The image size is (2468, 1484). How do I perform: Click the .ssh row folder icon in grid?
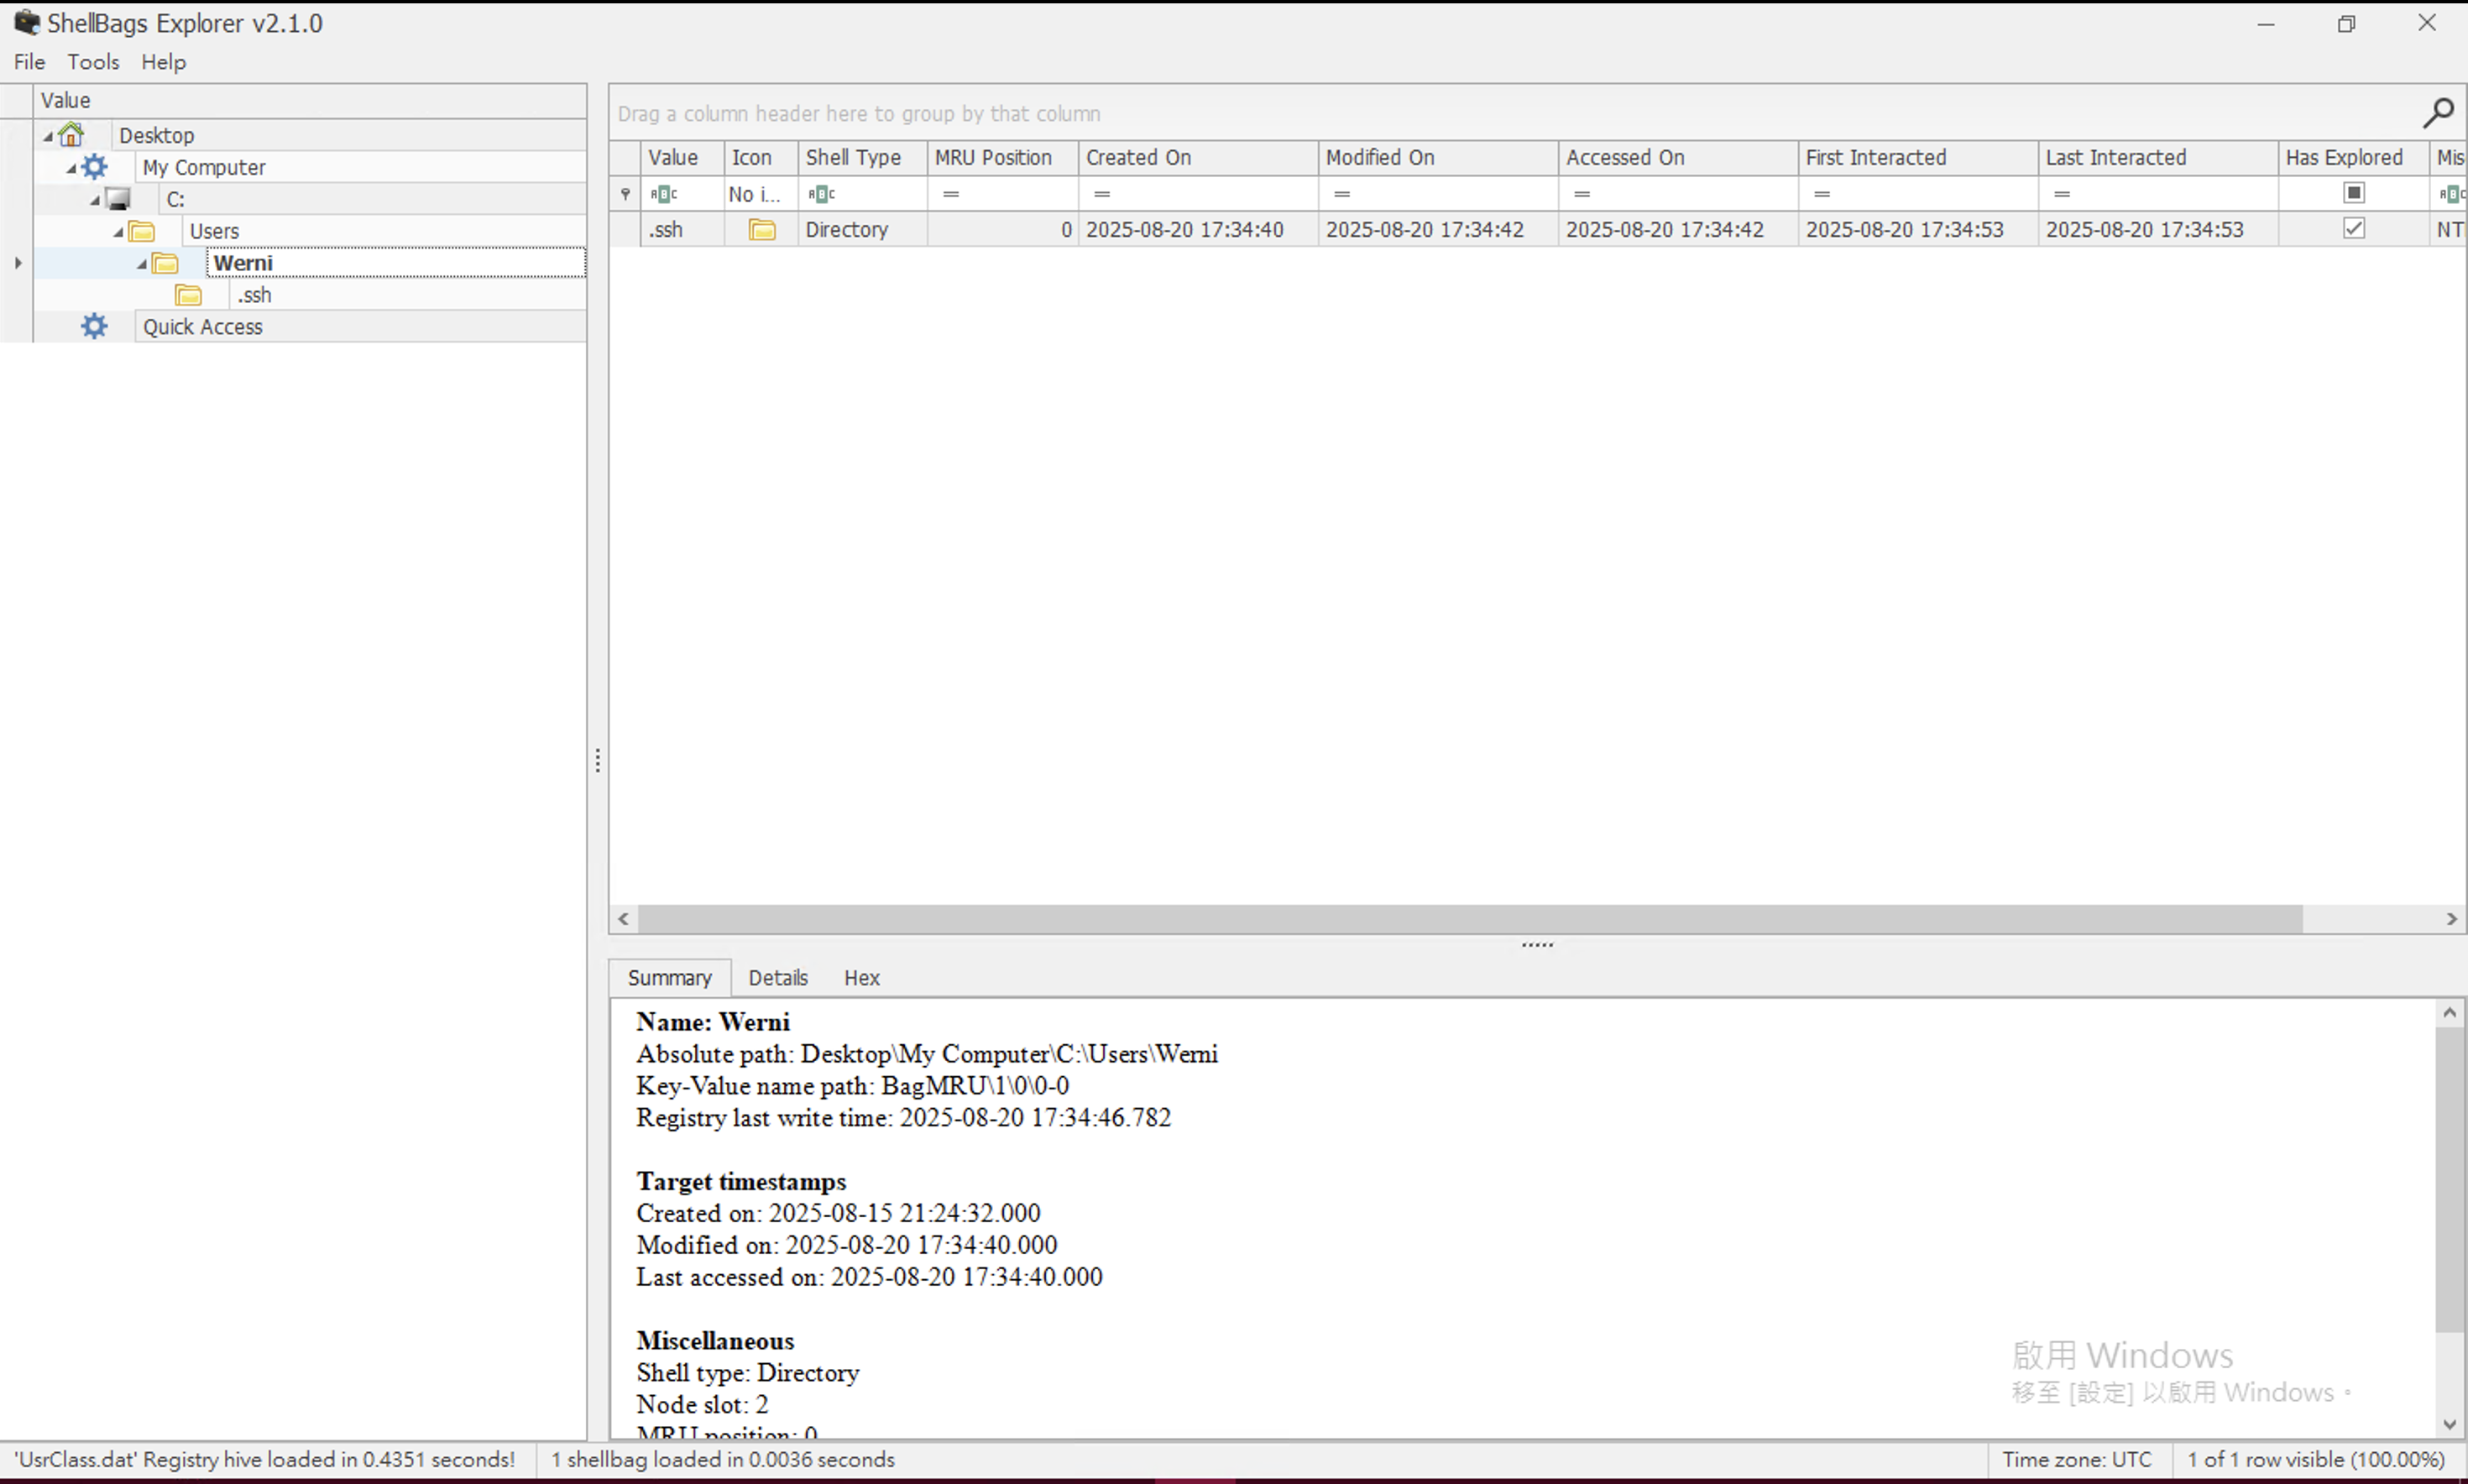(762, 230)
